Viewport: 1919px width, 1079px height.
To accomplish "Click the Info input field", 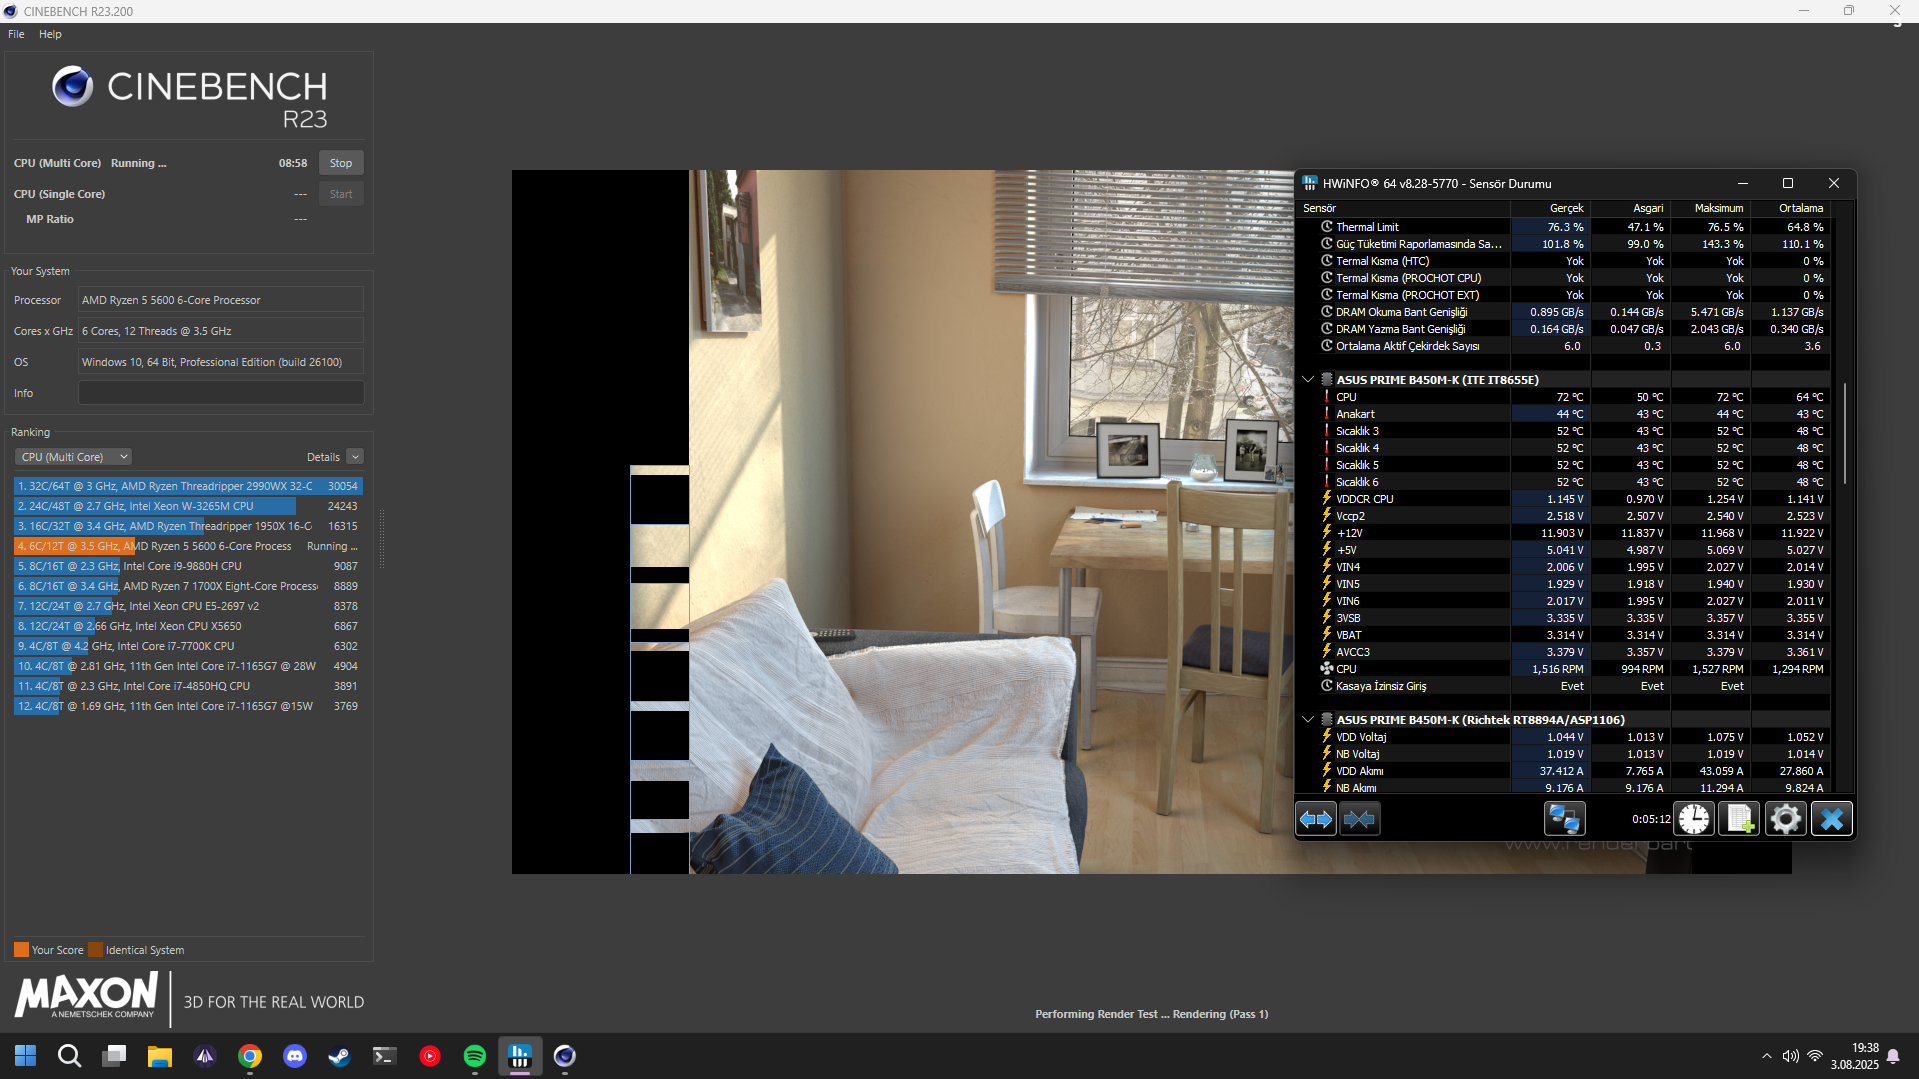I will click(221, 393).
